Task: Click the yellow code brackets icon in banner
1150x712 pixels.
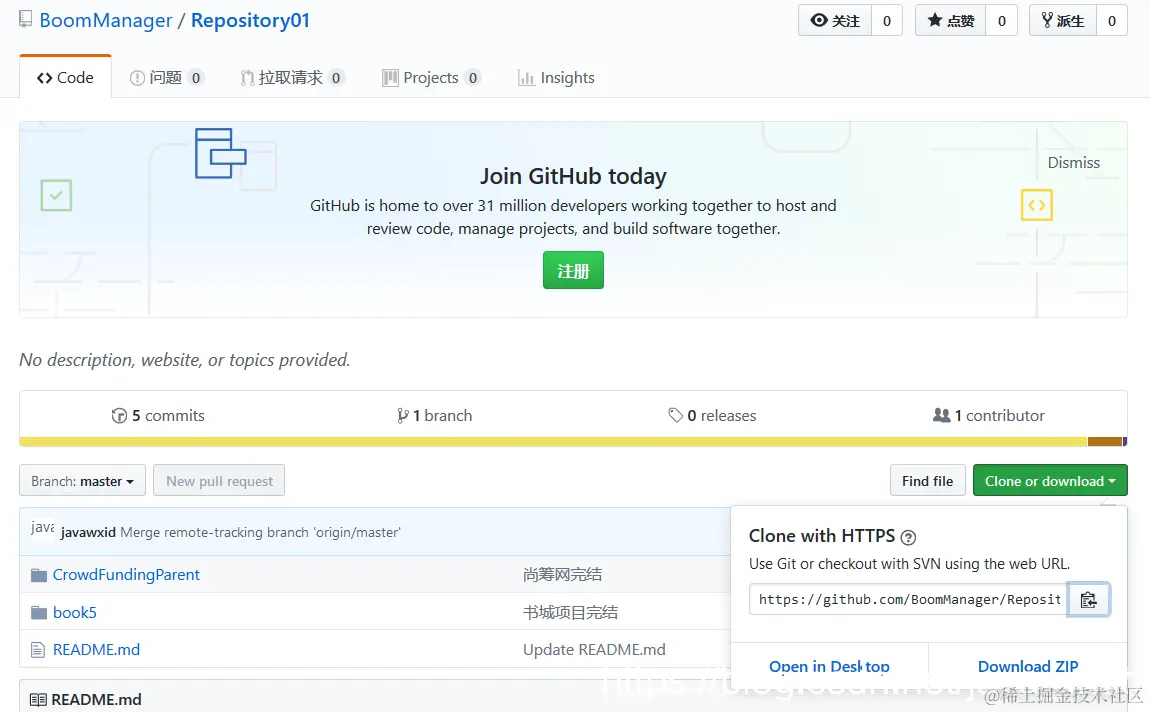Action: click(1037, 205)
